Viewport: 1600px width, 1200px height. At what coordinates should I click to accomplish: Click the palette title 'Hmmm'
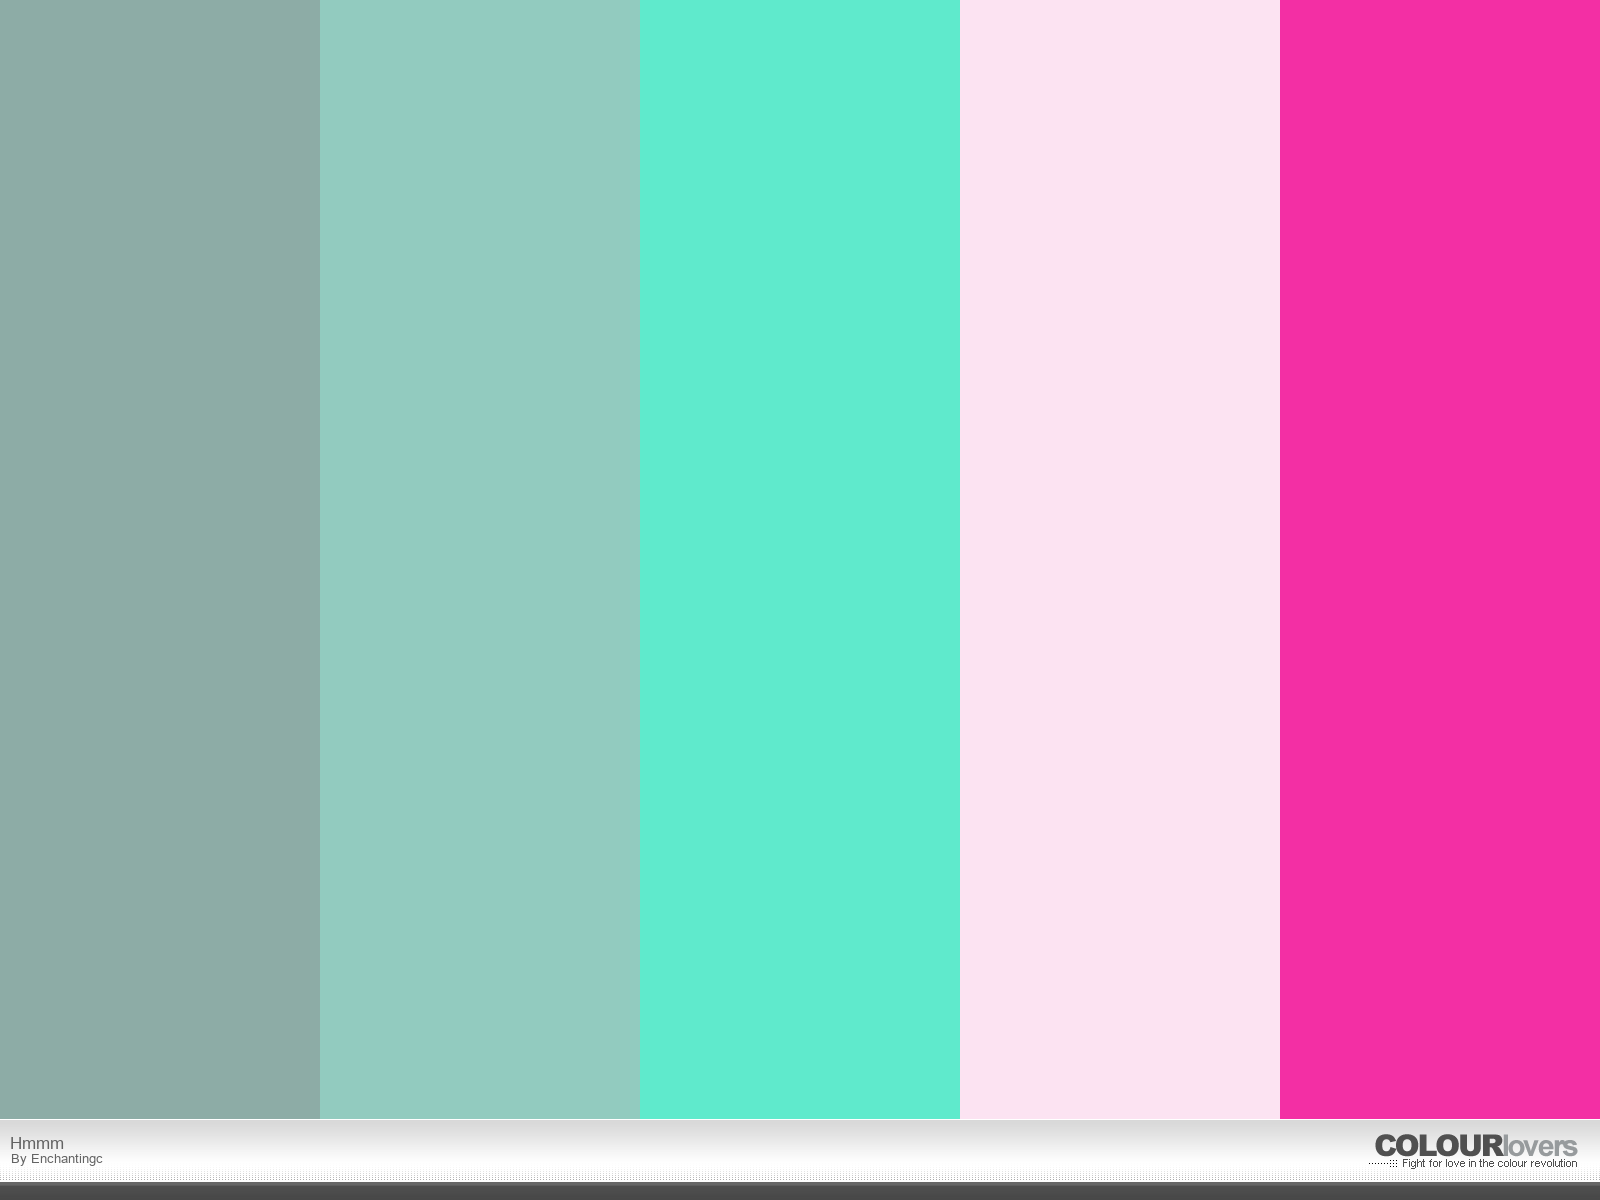click(37, 1143)
